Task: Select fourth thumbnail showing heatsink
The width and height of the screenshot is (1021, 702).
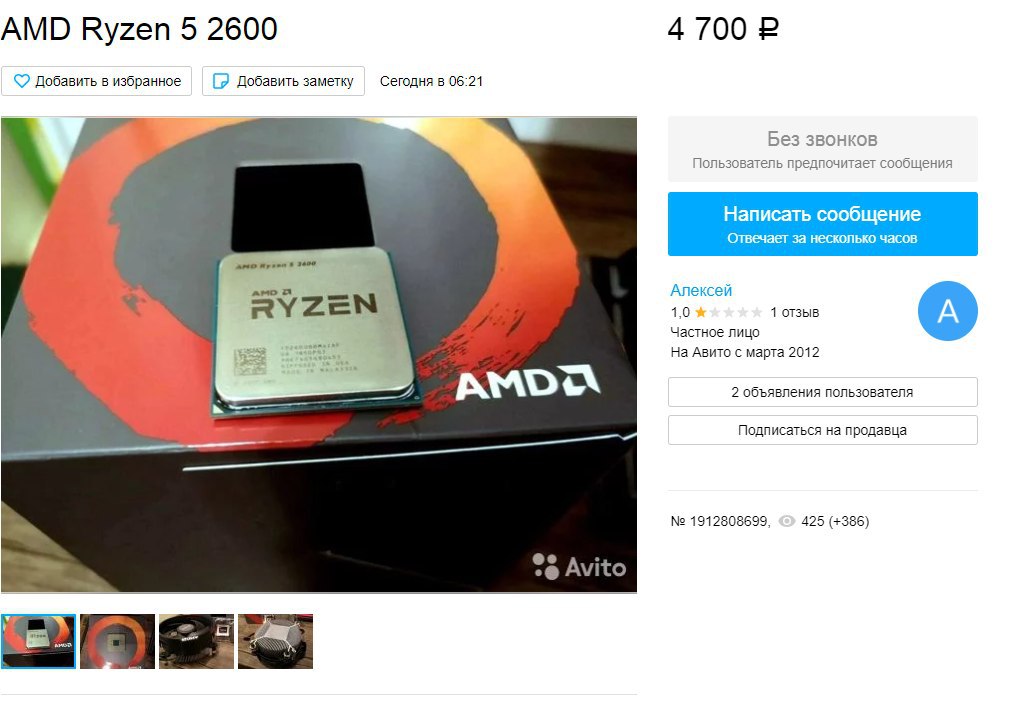Action: coord(275,641)
